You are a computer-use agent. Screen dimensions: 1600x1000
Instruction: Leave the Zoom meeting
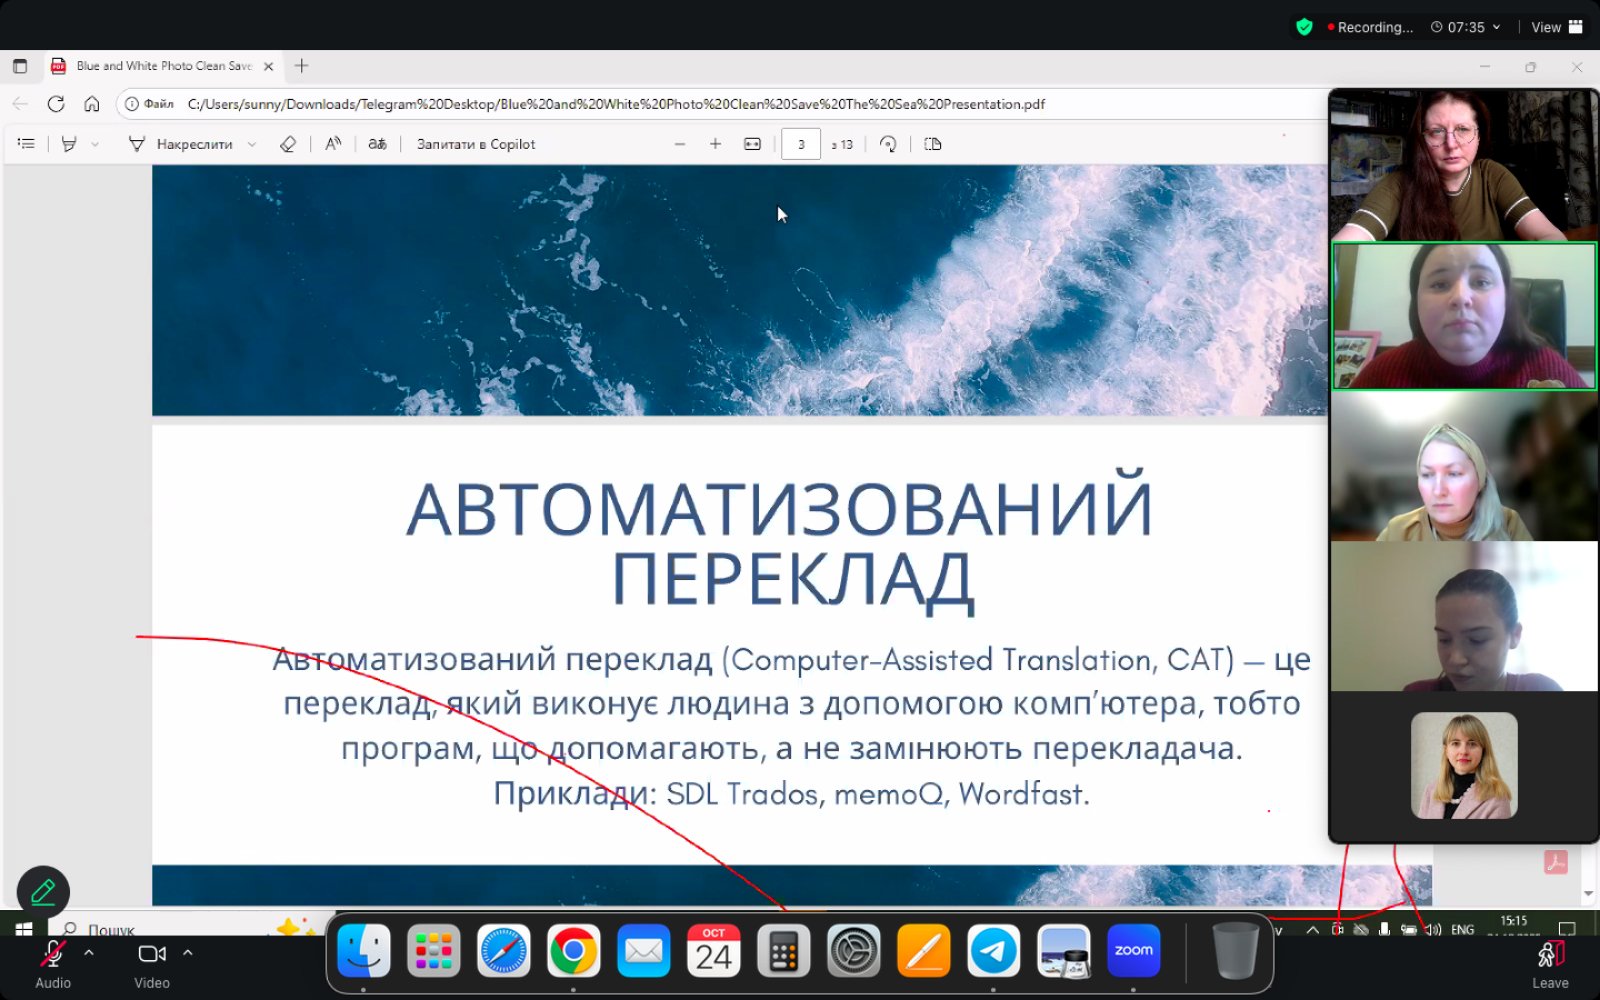[1549, 963]
